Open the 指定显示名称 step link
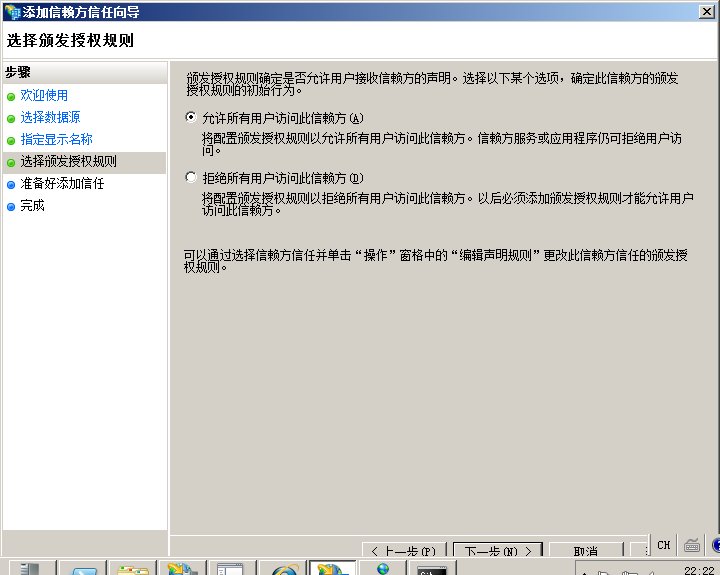 click(56, 139)
